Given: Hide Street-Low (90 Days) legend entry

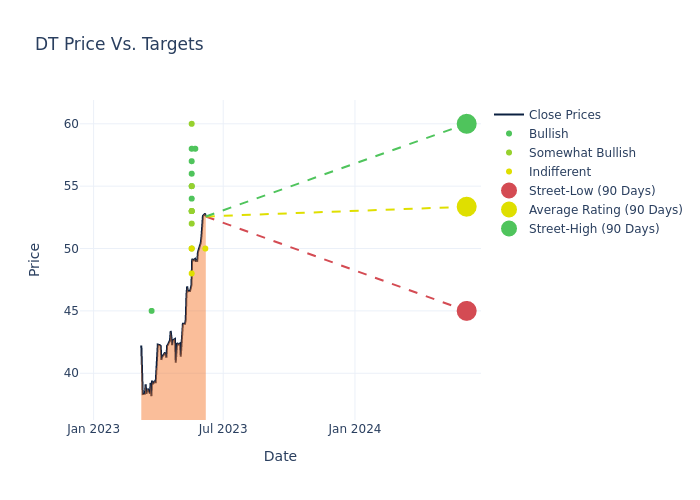Looking at the screenshot, I should pos(592,191).
